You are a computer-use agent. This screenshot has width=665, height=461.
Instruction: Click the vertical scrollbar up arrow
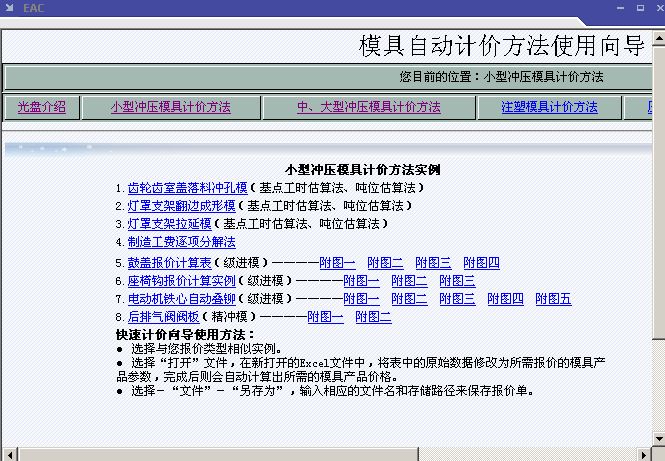tap(659, 38)
